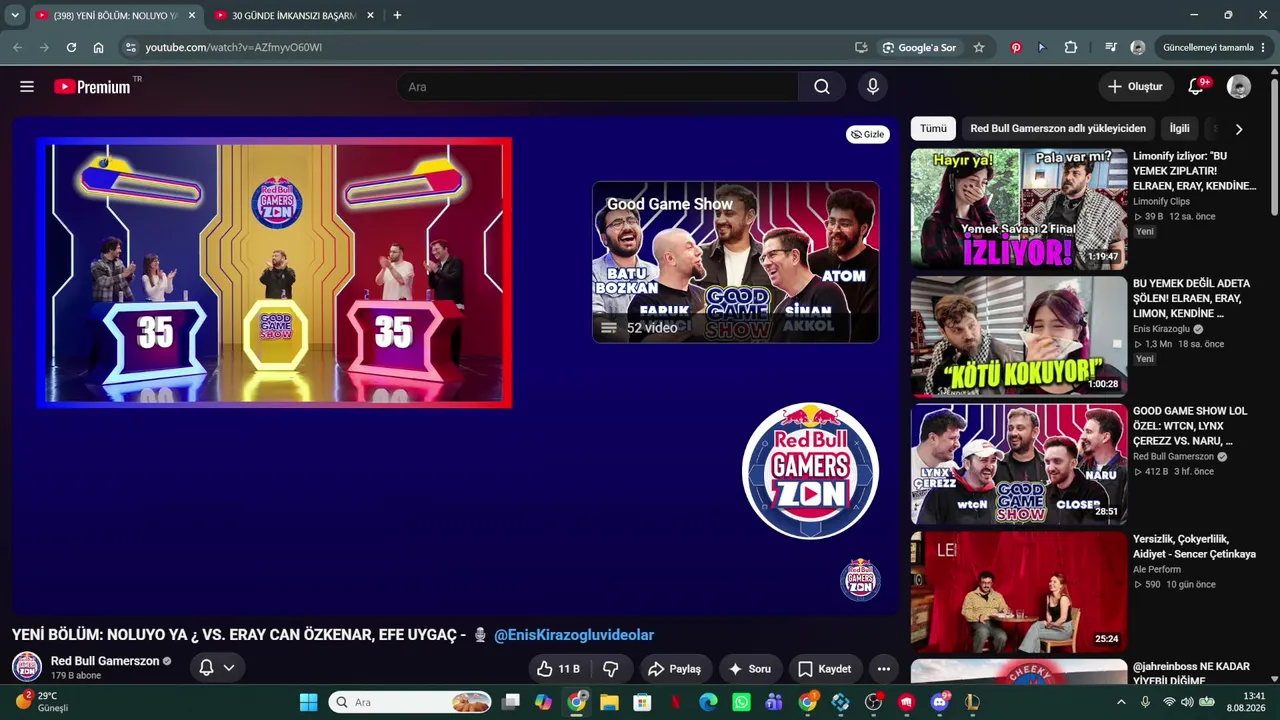Open the Chrome tab search dropdown
This screenshot has height=720, width=1280.
click(15, 15)
